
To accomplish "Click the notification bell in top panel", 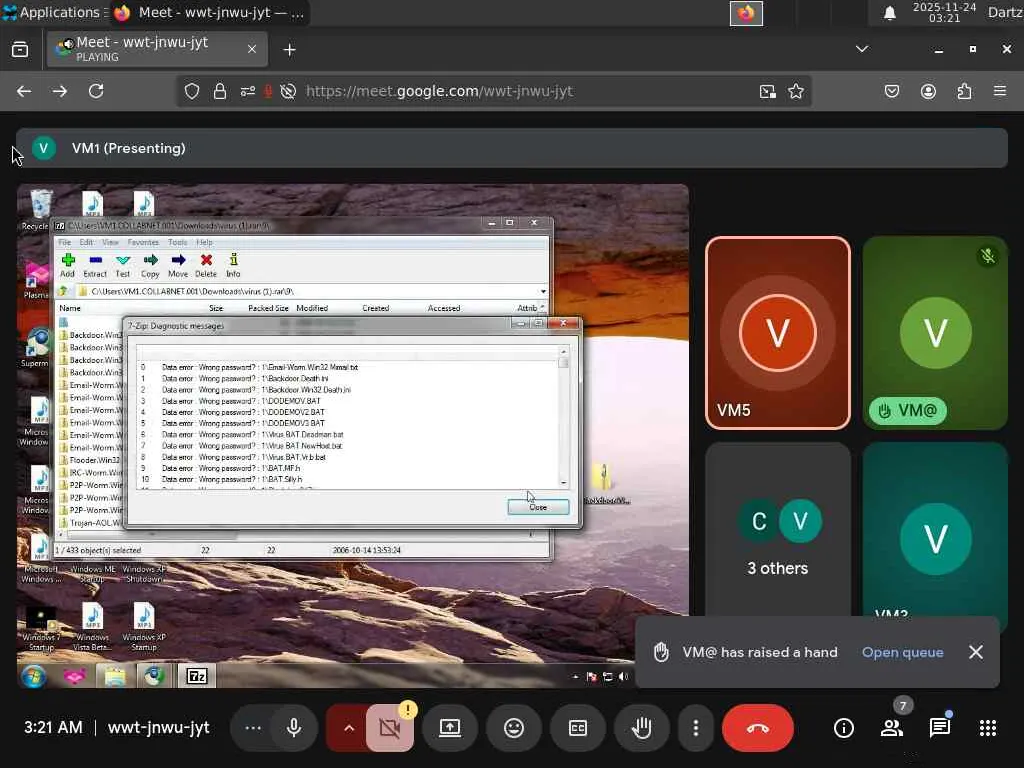I will click(889, 13).
